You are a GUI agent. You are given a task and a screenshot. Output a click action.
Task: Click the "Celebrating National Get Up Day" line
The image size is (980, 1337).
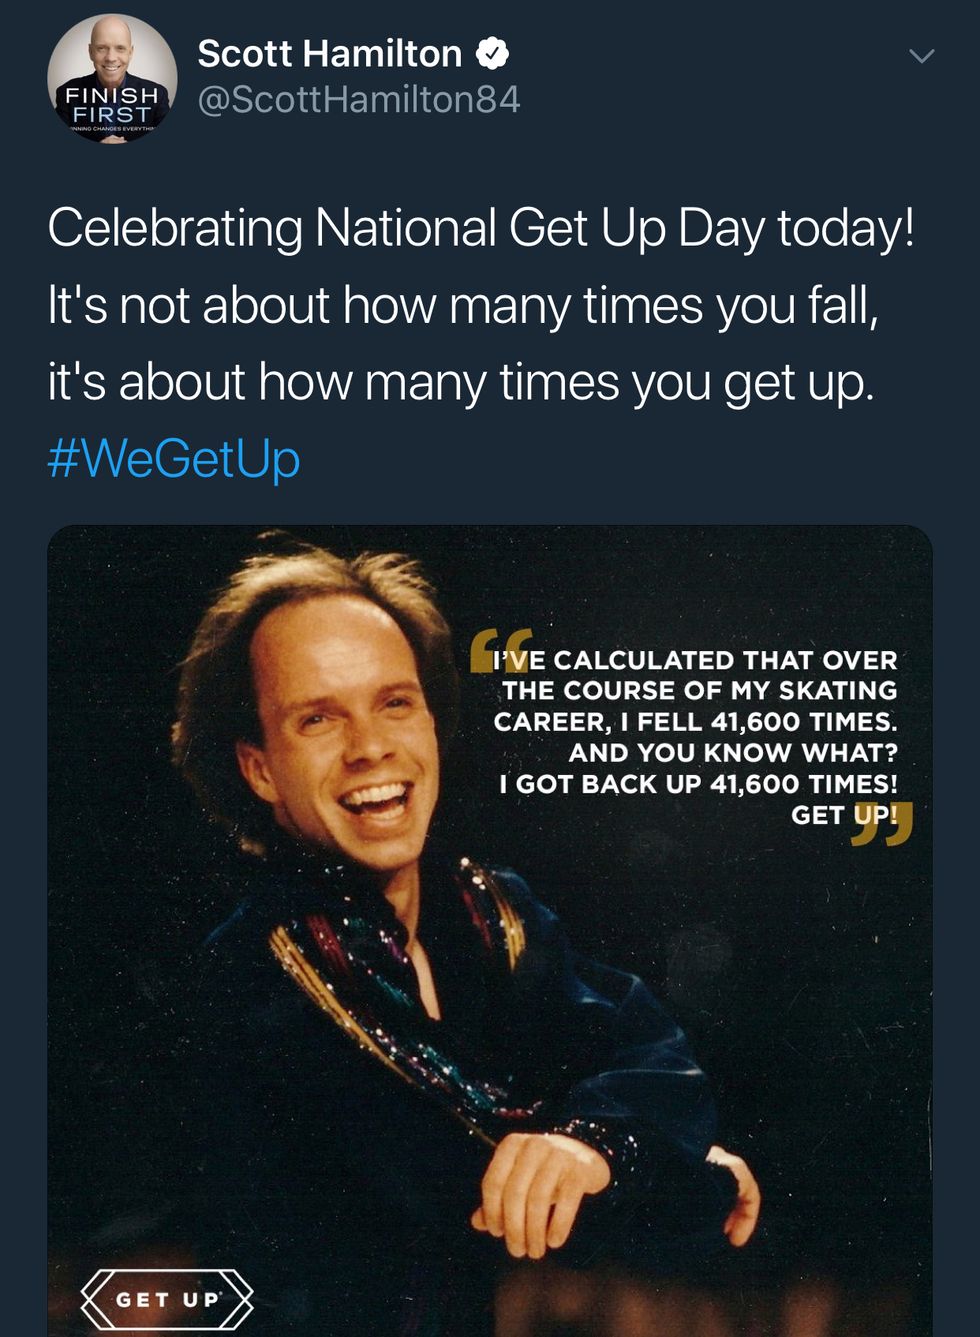coord(480,228)
